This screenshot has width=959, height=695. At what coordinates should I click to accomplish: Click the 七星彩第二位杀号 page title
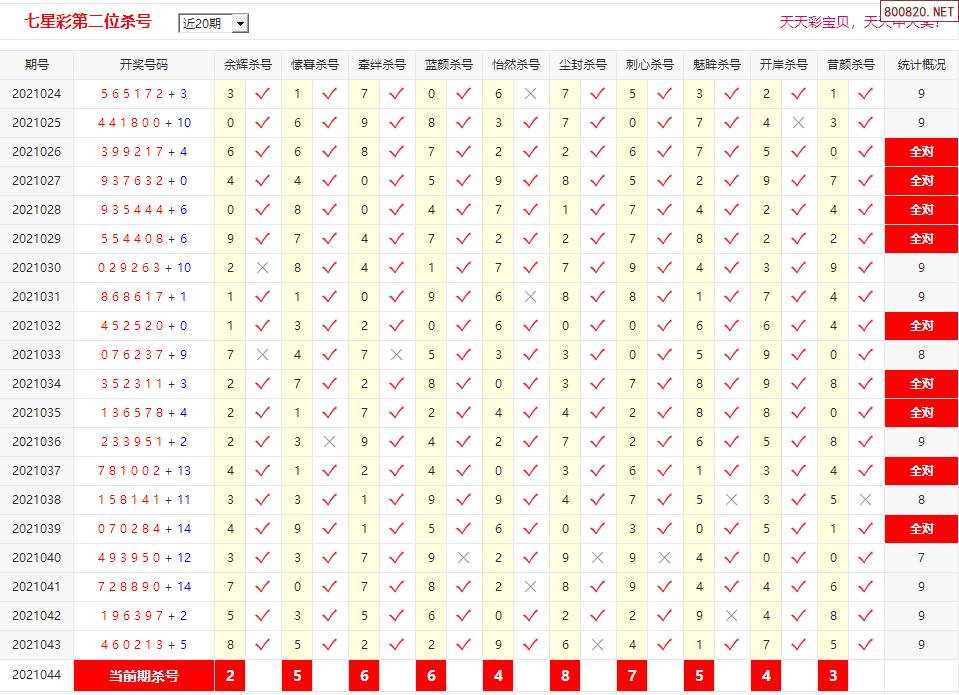88,22
